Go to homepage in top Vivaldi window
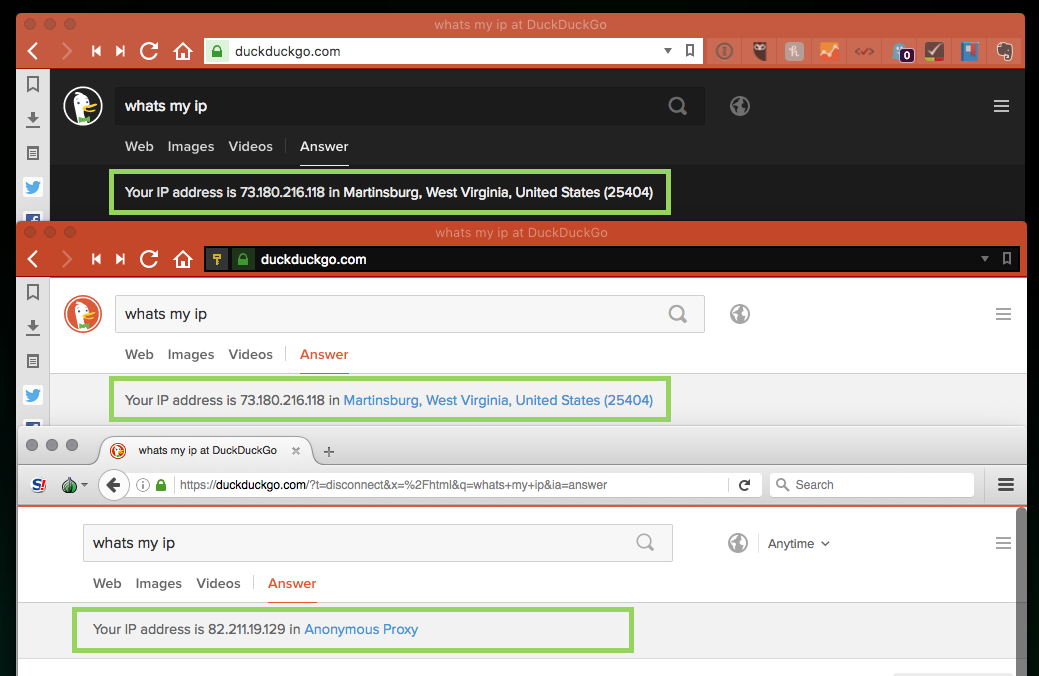The width and height of the screenshot is (1039, 676). click(x=183, y=51)
